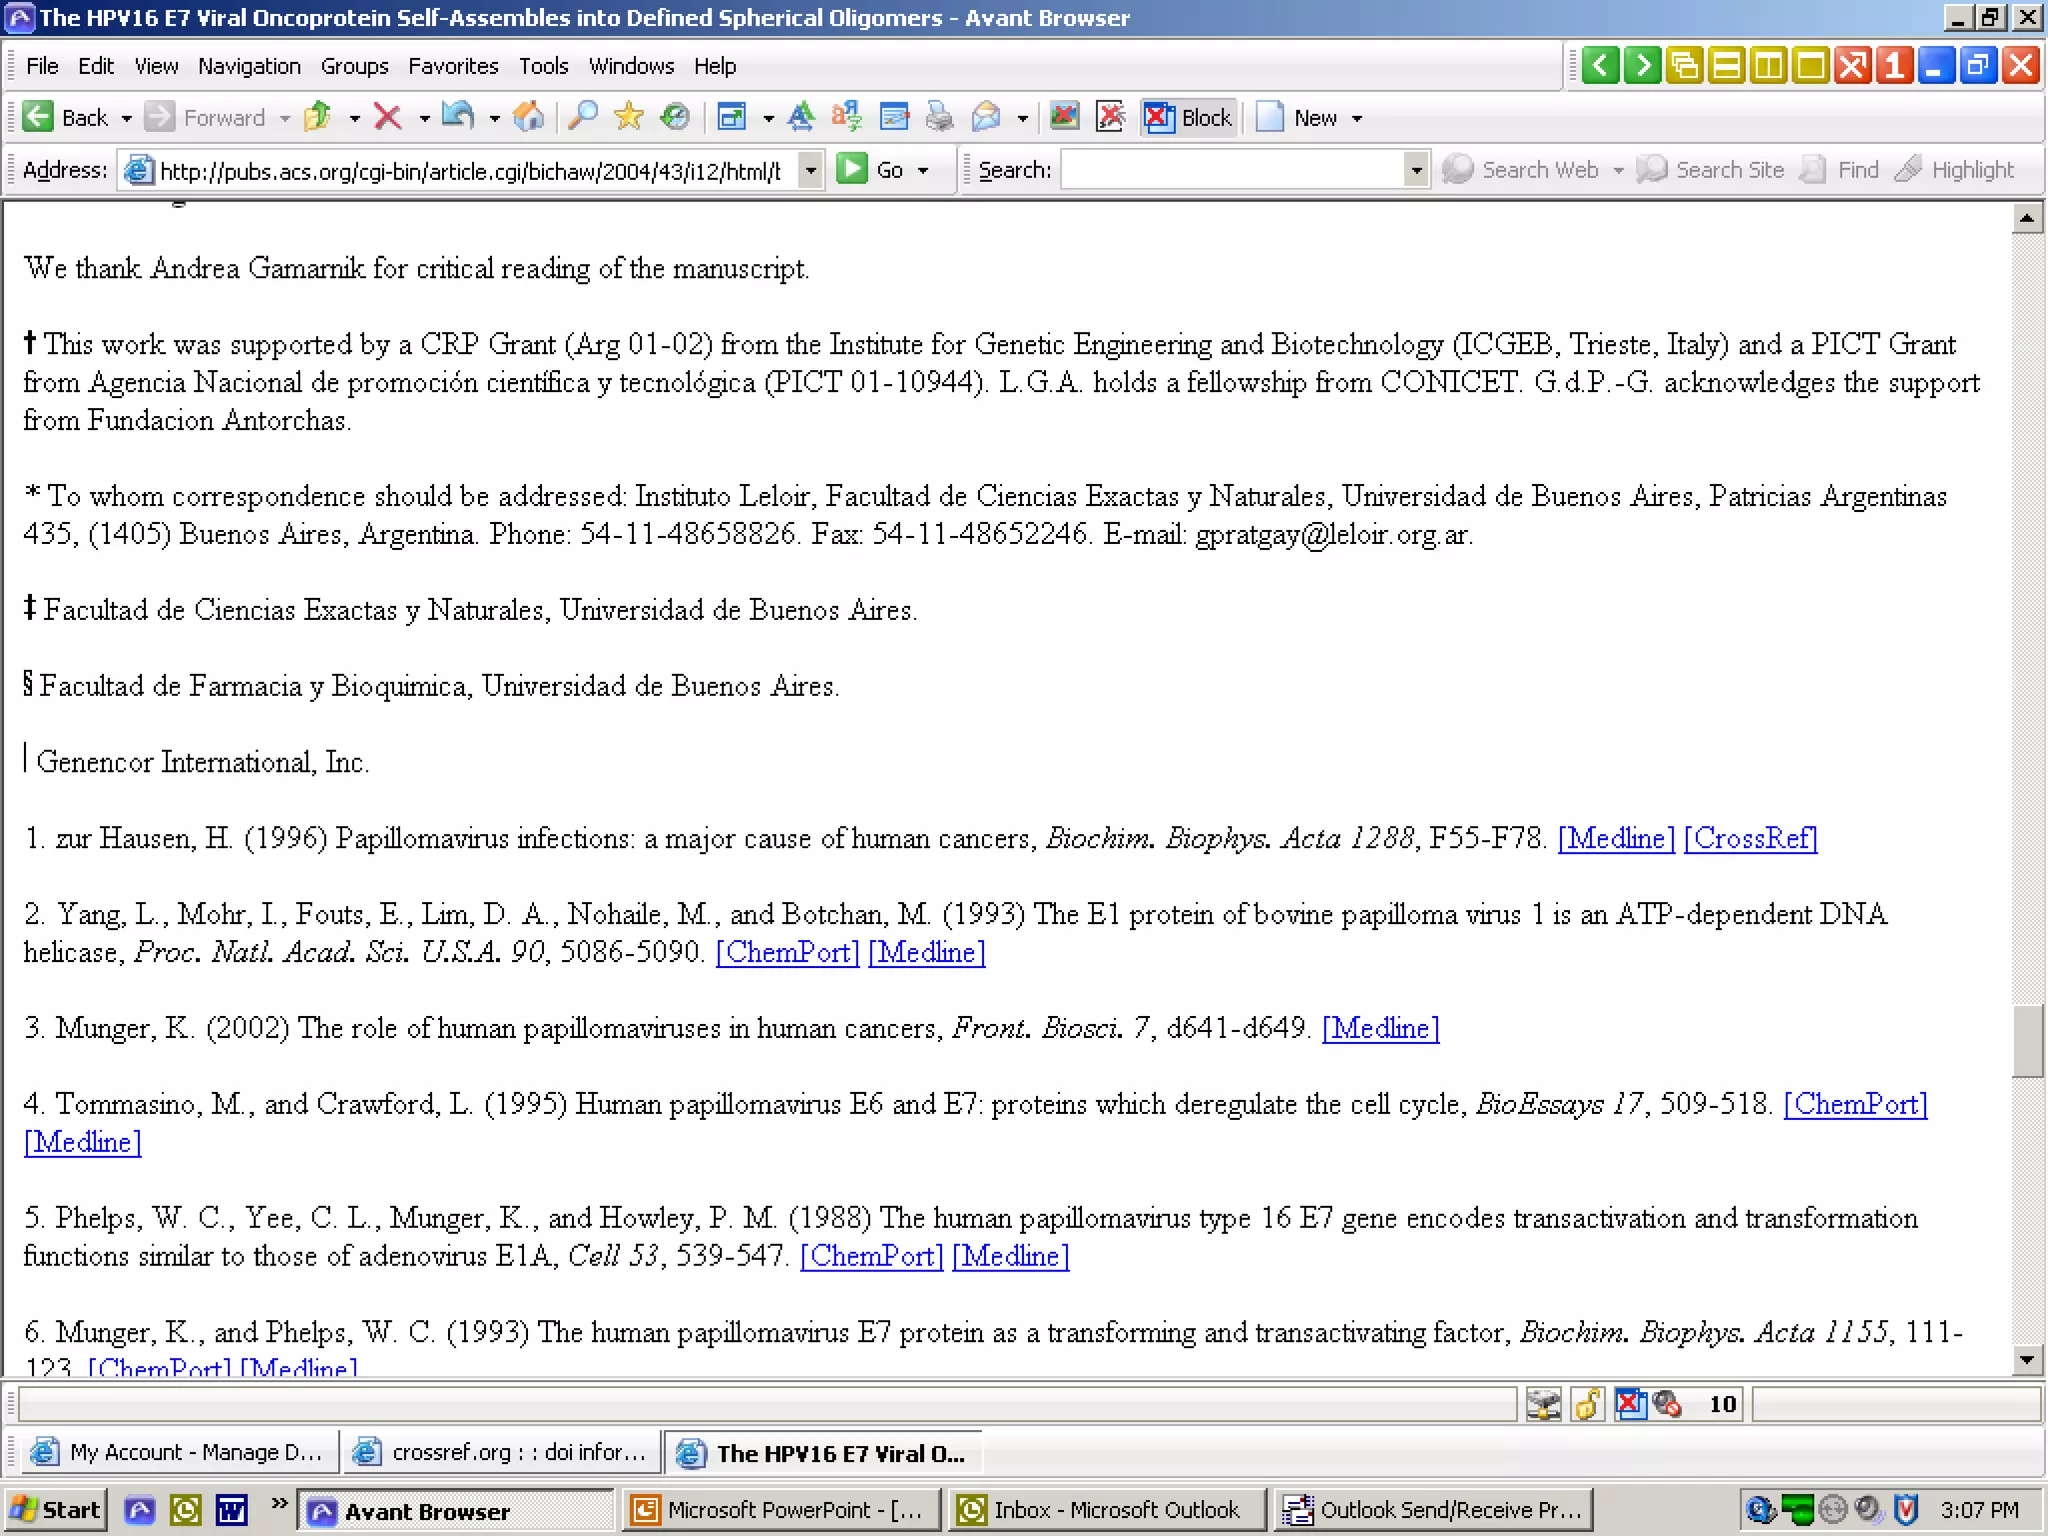Click the History clock icon
The image size is (2048, 1536).
[675, 118]
